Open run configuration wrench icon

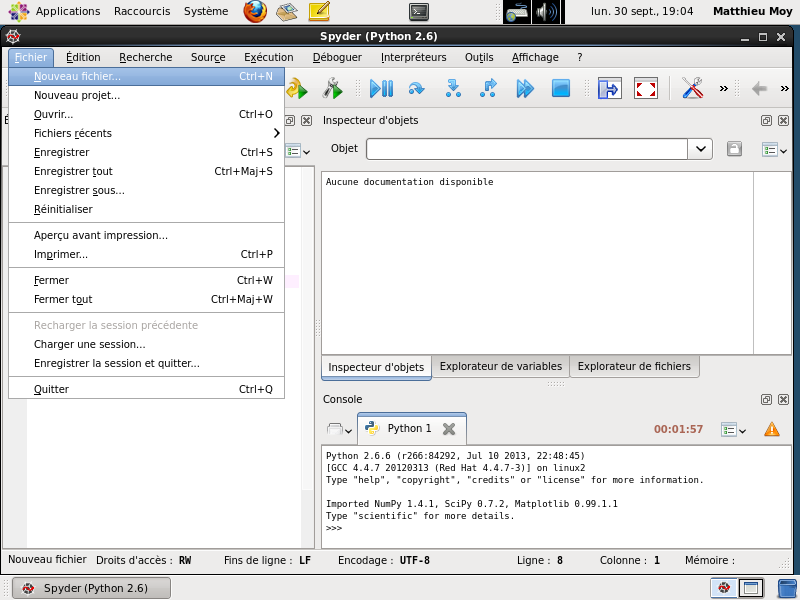pyautogui.click(x=333, y=89)
